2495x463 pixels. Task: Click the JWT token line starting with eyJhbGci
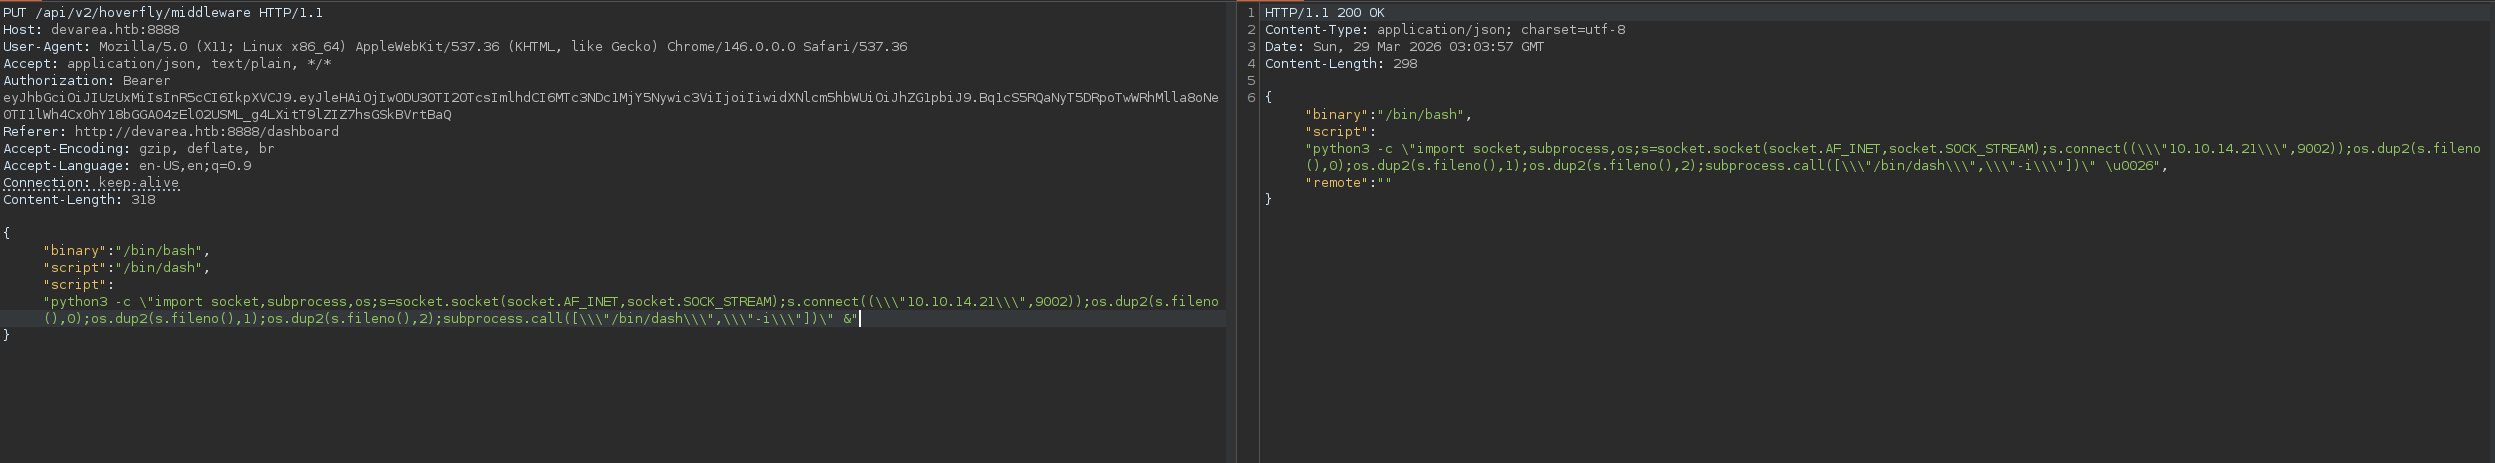click(611, 98)
